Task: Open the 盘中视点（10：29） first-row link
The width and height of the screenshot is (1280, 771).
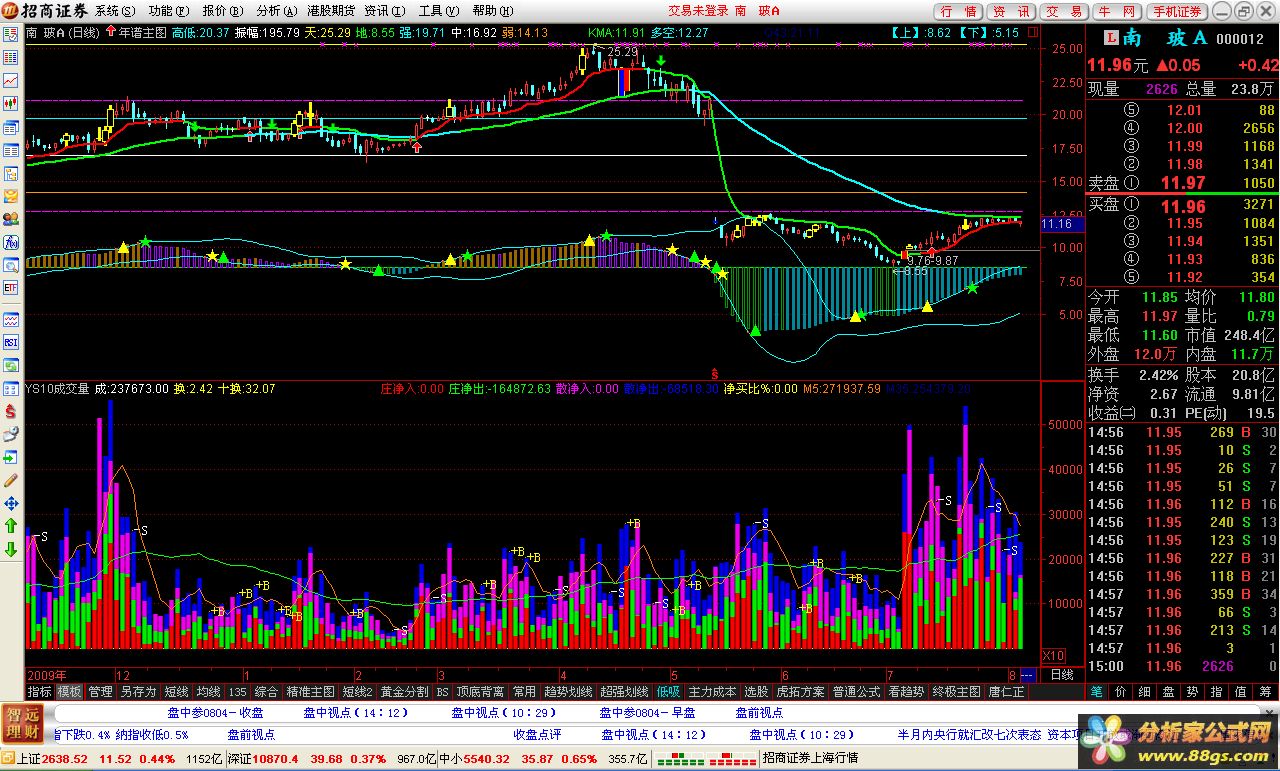Action: tap(504, 713)
